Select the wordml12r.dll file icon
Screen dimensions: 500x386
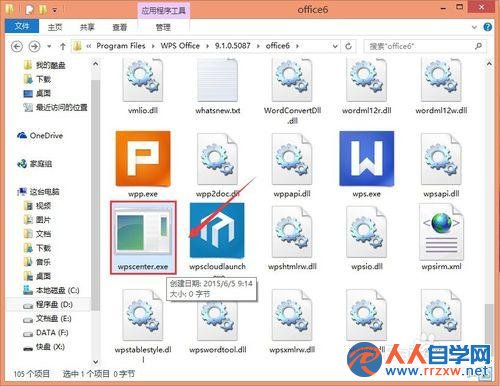(366, 80)
